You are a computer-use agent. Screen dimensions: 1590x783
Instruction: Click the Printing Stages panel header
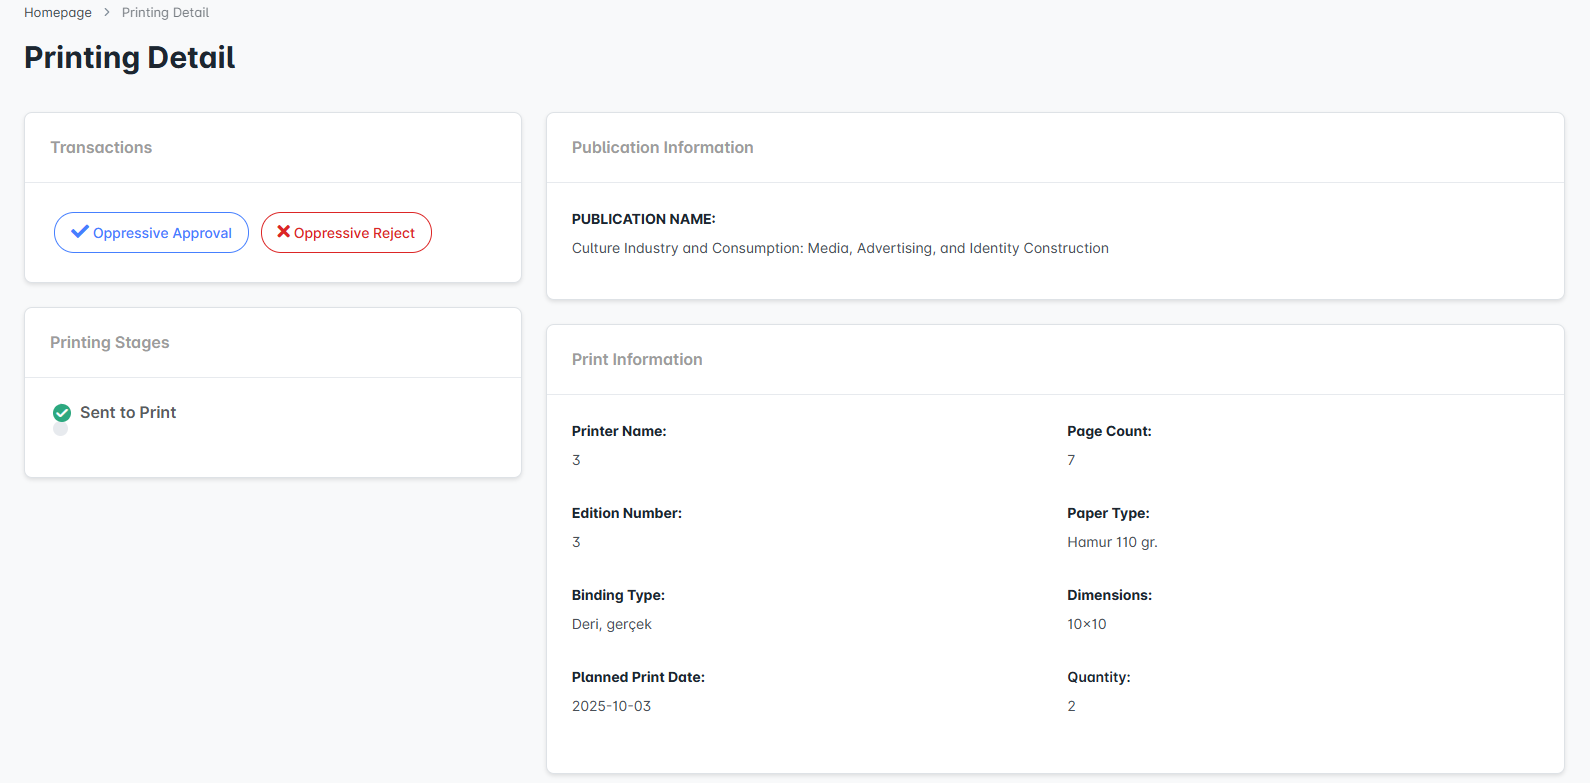click(110, 343)
